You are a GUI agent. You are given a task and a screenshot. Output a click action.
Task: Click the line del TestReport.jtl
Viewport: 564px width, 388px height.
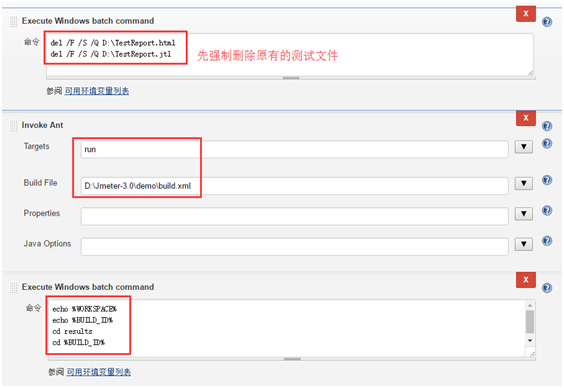click(111, 54)
